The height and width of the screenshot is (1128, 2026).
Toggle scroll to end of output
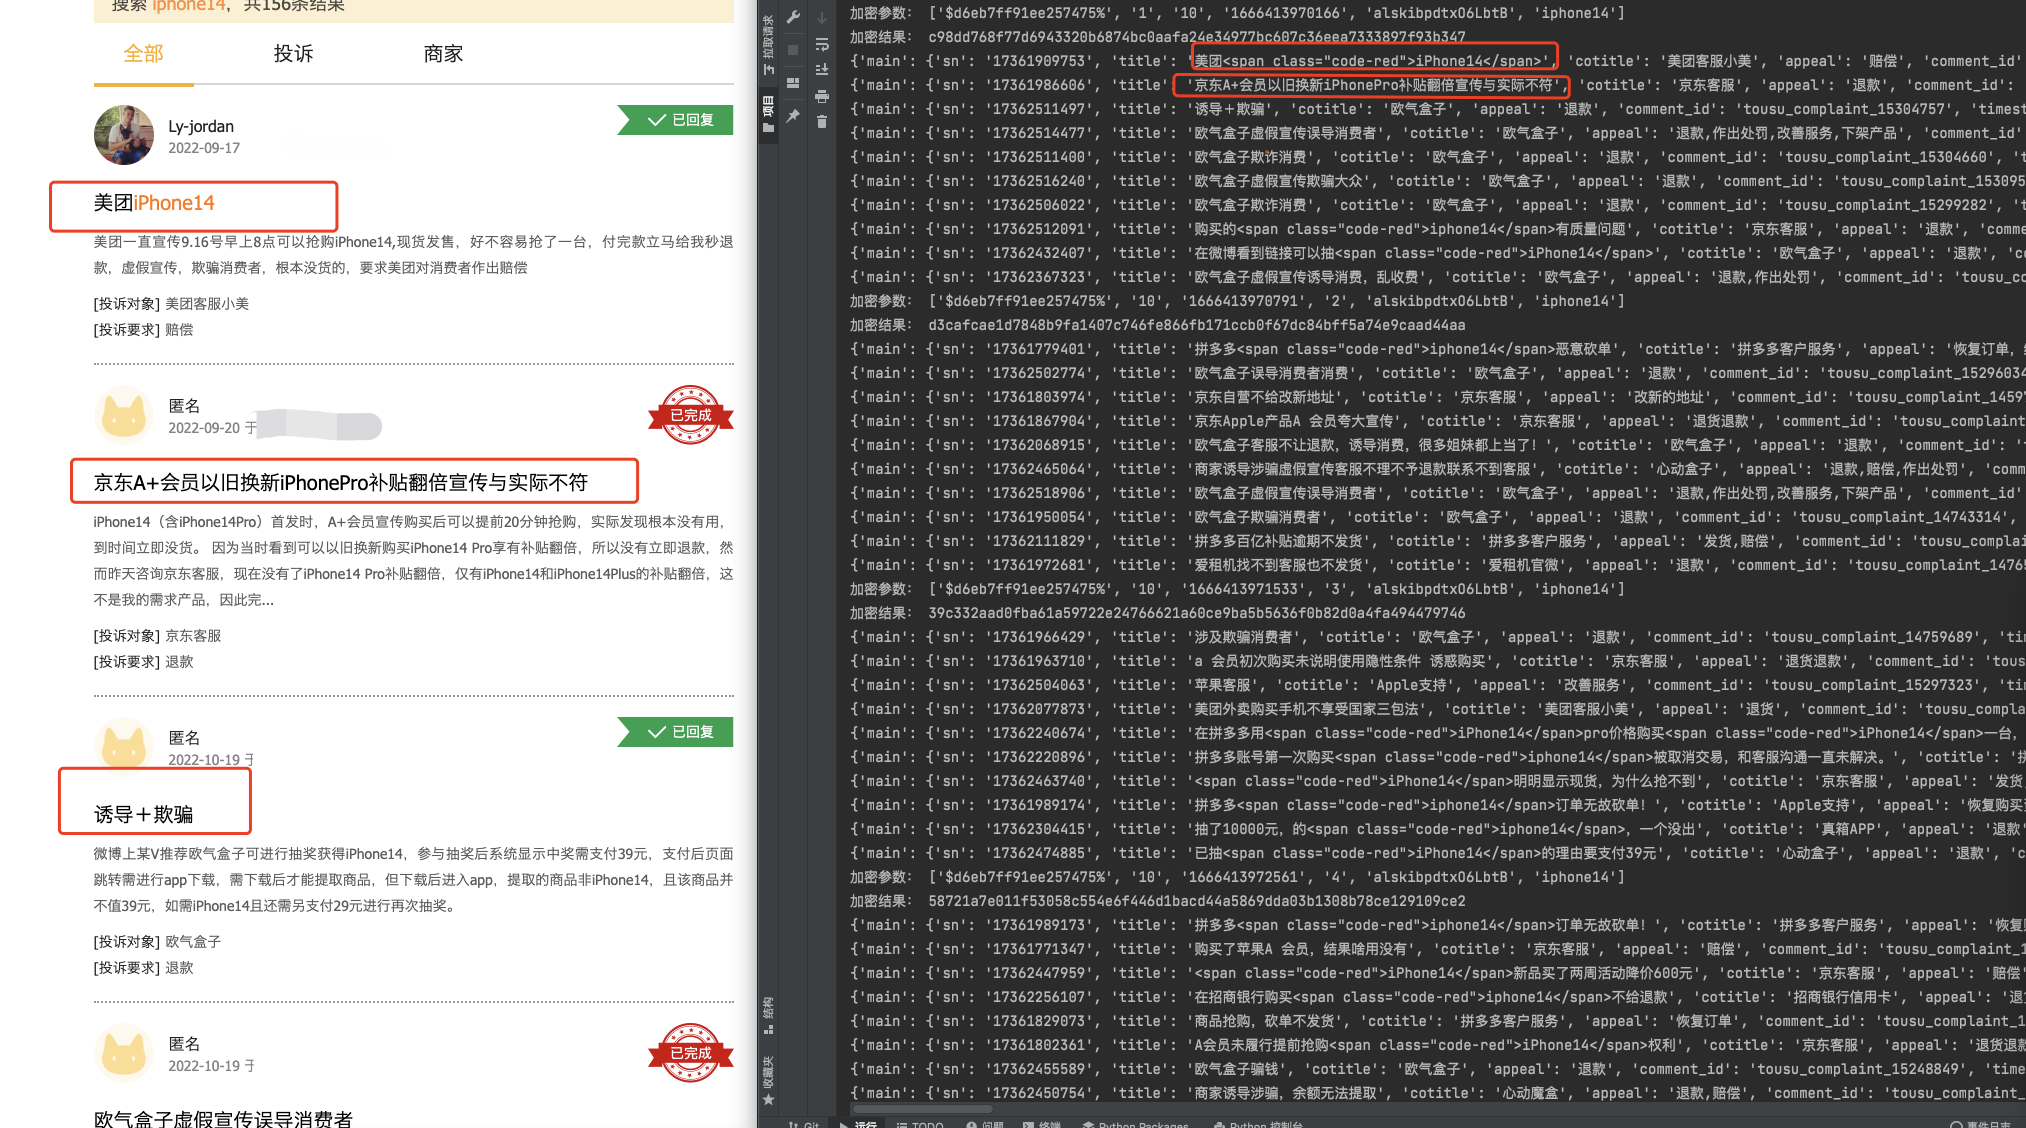pos(822,70)
